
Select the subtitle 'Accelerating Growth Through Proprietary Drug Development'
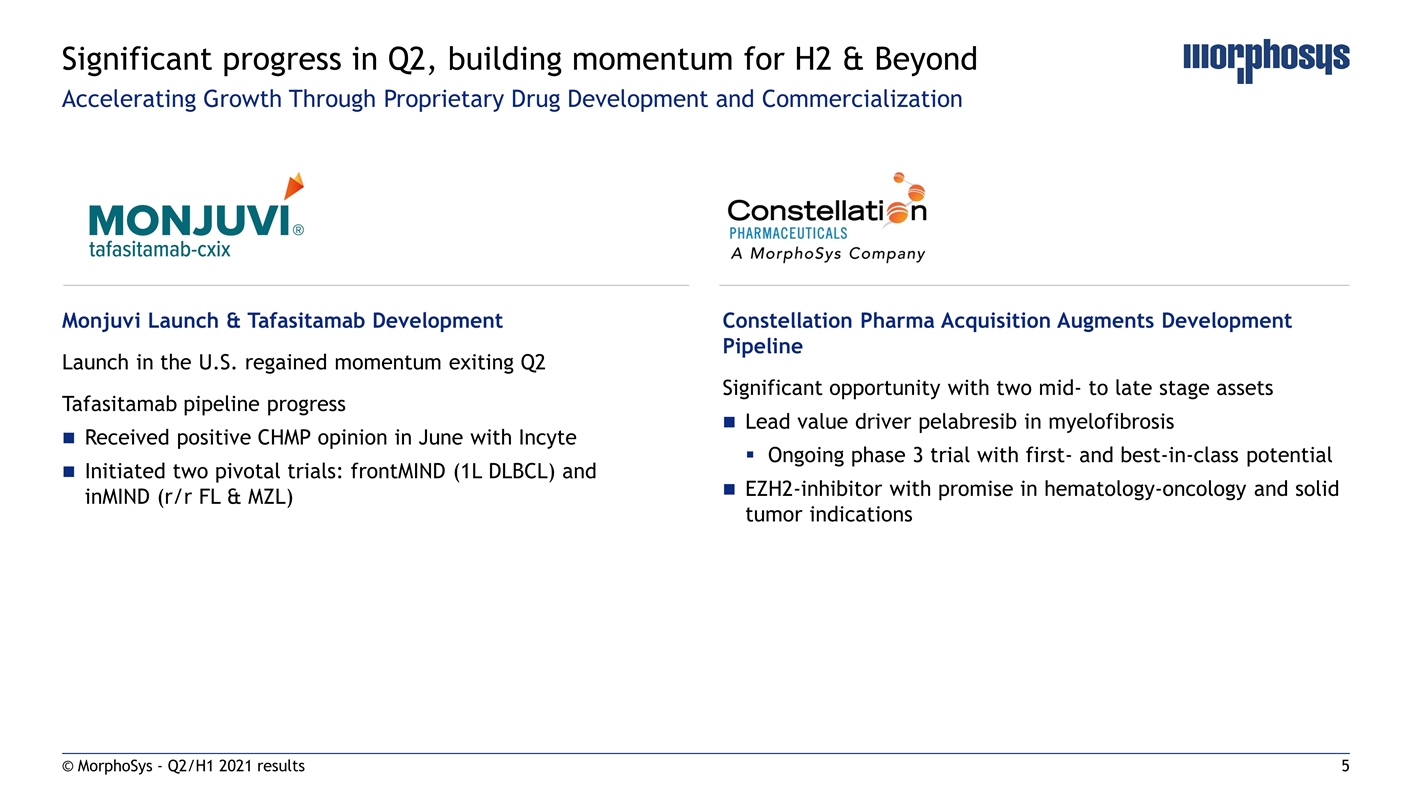pos(511,99)
